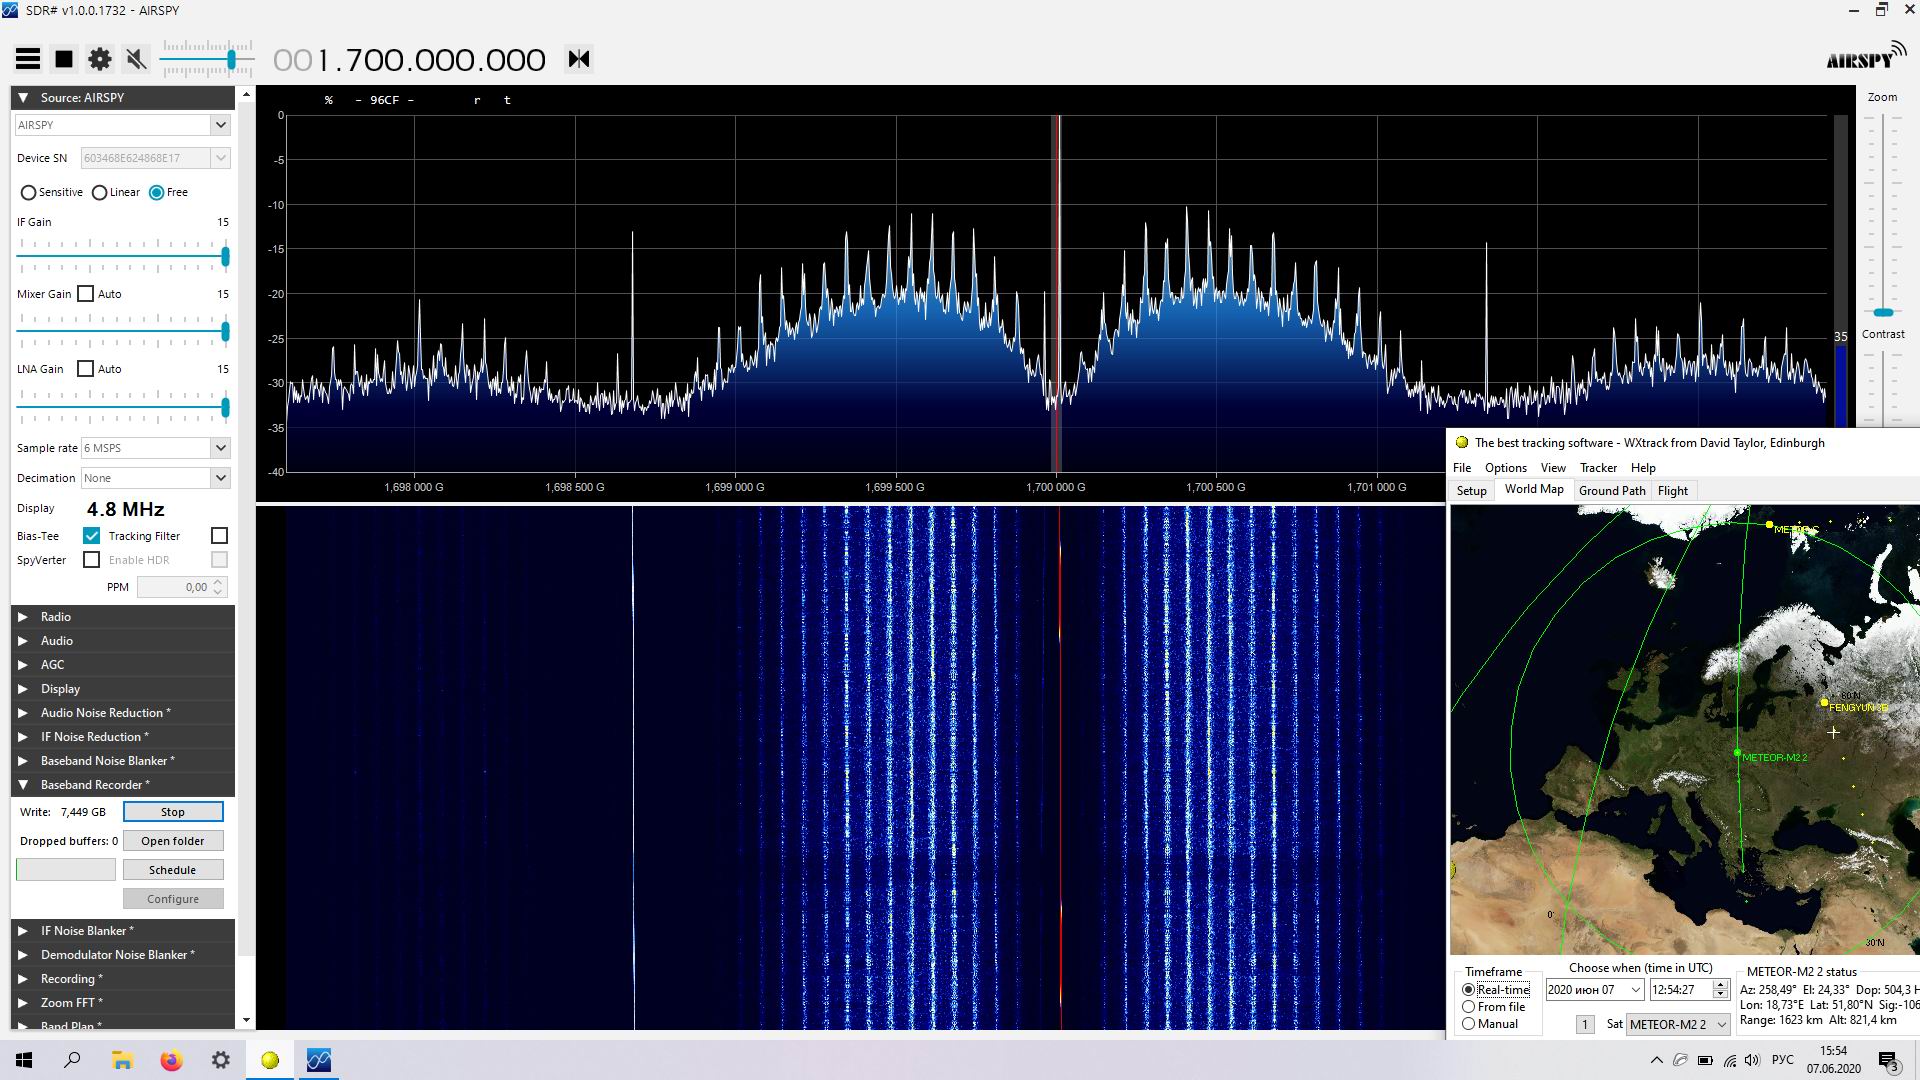This screenshot has height=1080, width=1920.
Task: Toggle the Tracking Filter checkbox
Action: point(220,536)
